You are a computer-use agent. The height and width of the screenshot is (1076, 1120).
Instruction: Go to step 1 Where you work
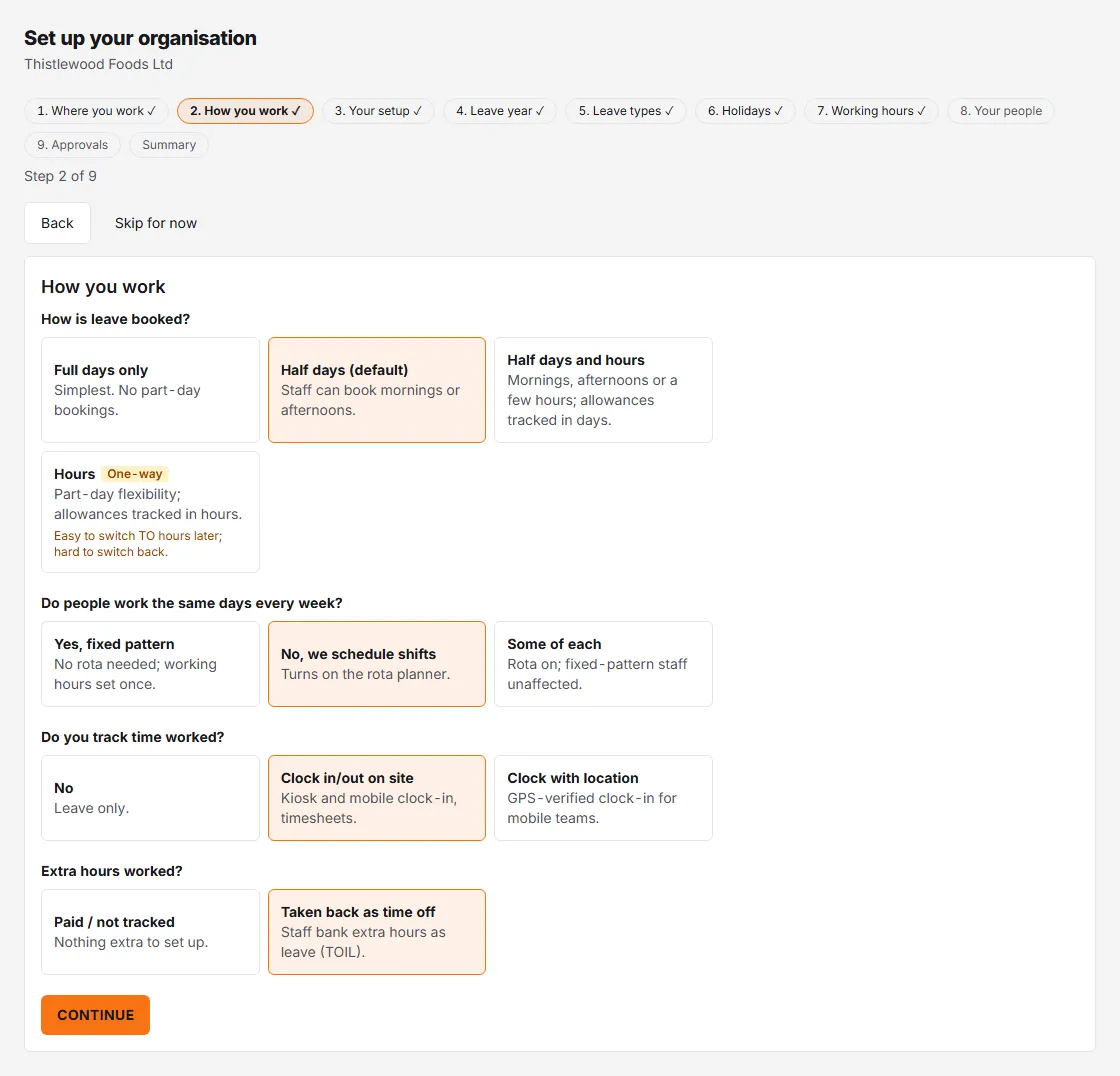click(x=96, y=111)
